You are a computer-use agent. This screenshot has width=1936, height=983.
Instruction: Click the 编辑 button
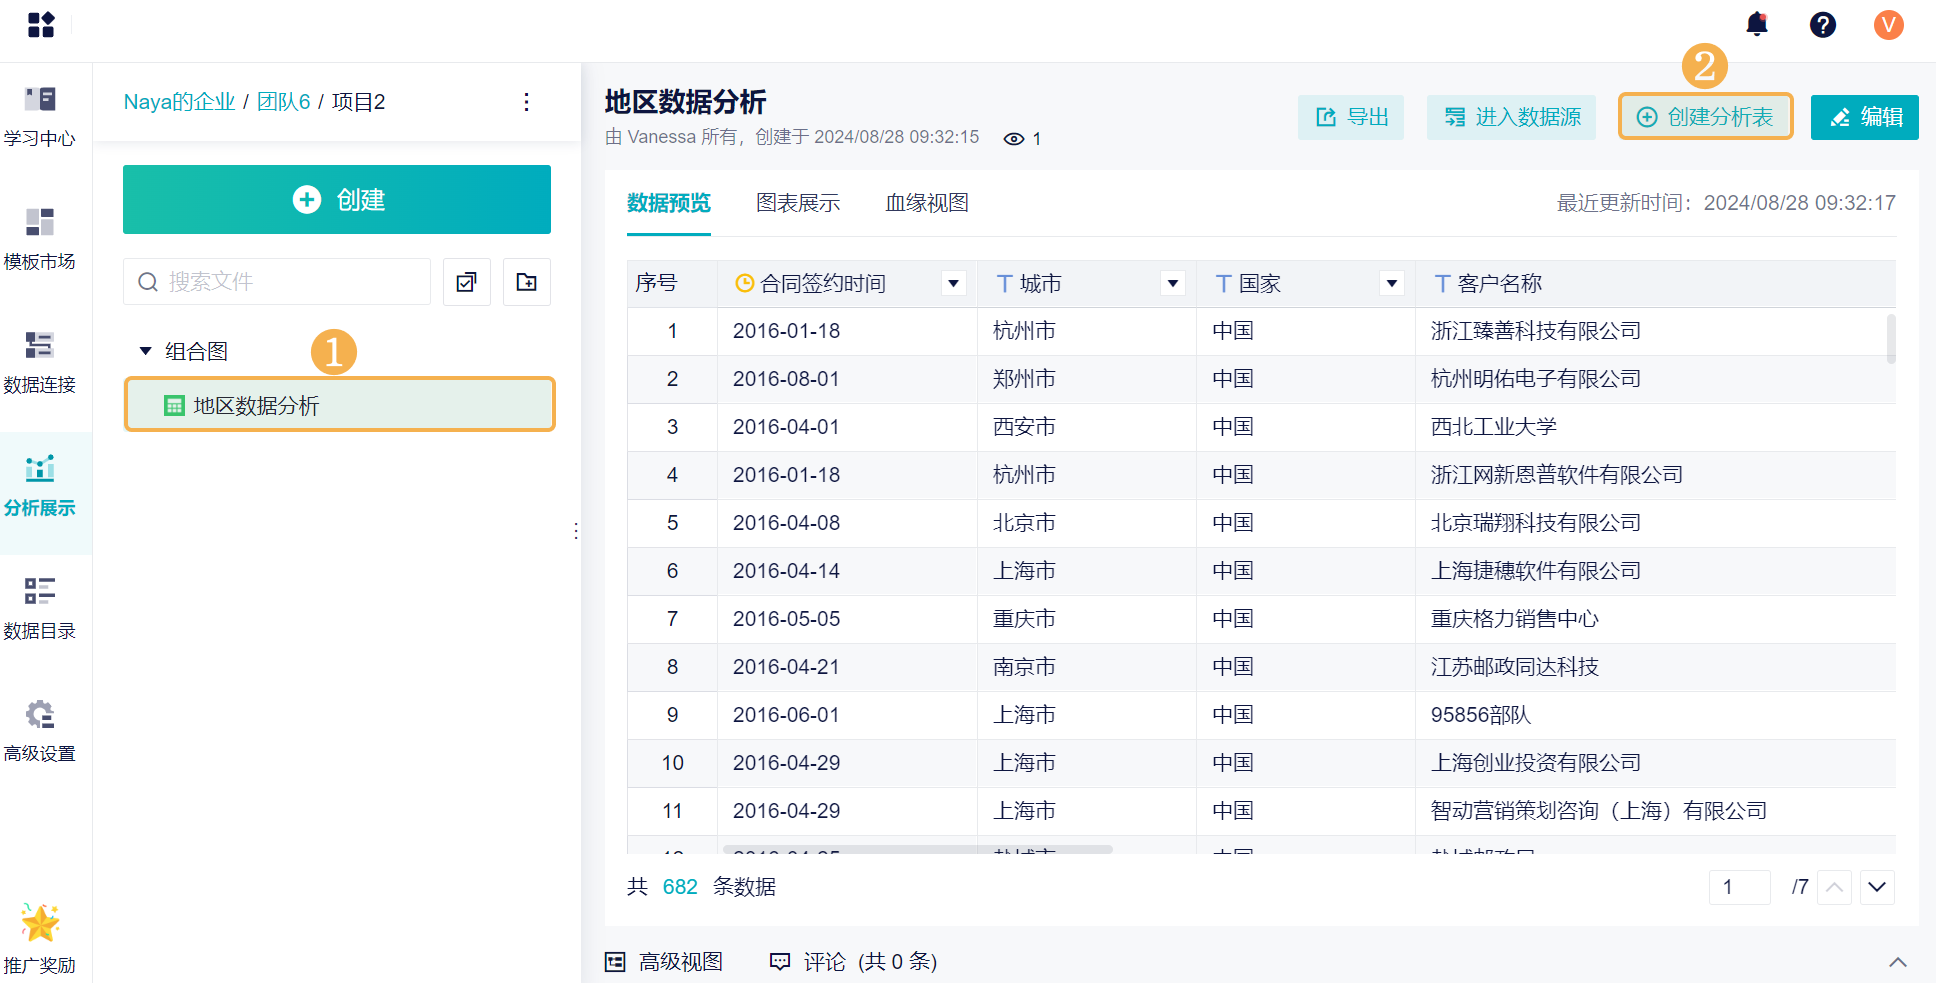[x=1865, y=117]
